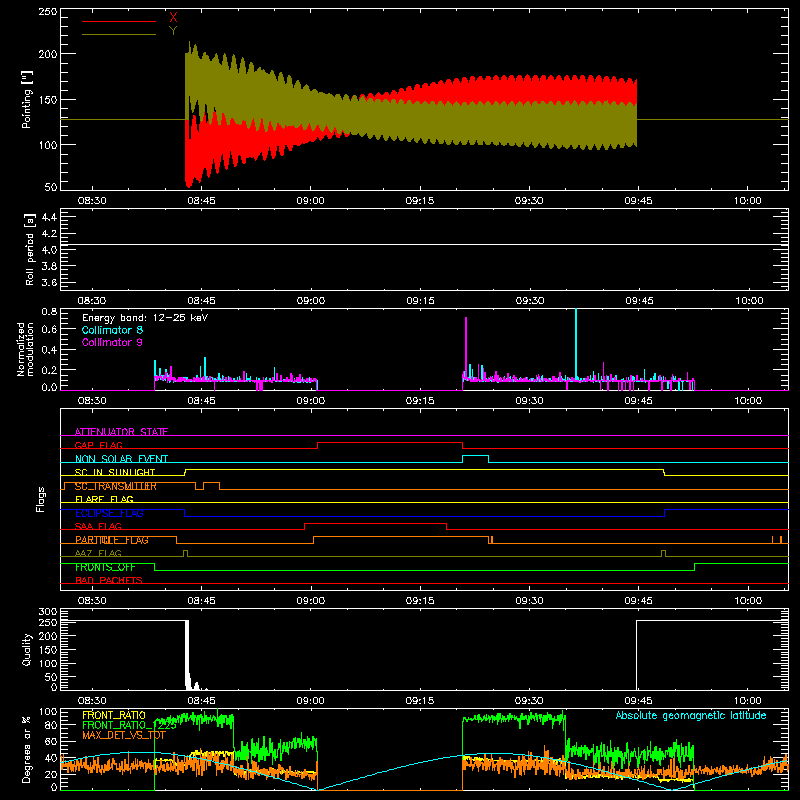This screenshot has height=800, width=800.
Task: Click the GAP_FLAG label
Action: click(x=99, y=445)
